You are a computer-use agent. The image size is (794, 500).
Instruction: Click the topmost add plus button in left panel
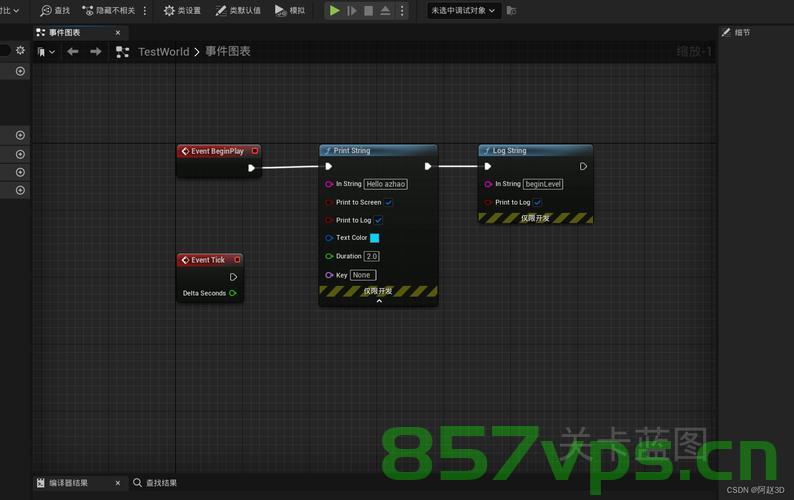pyautogui.click(x=20, y=71)
